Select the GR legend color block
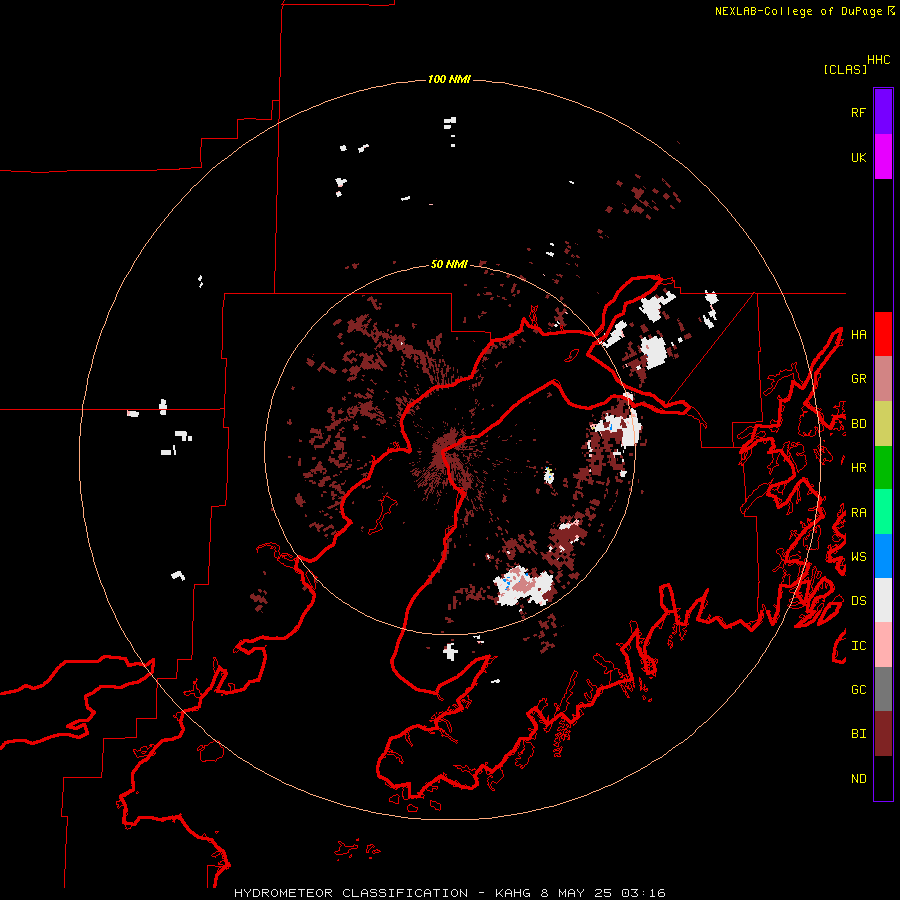Viewport: 900px width, 900px height. pos(883,379)
